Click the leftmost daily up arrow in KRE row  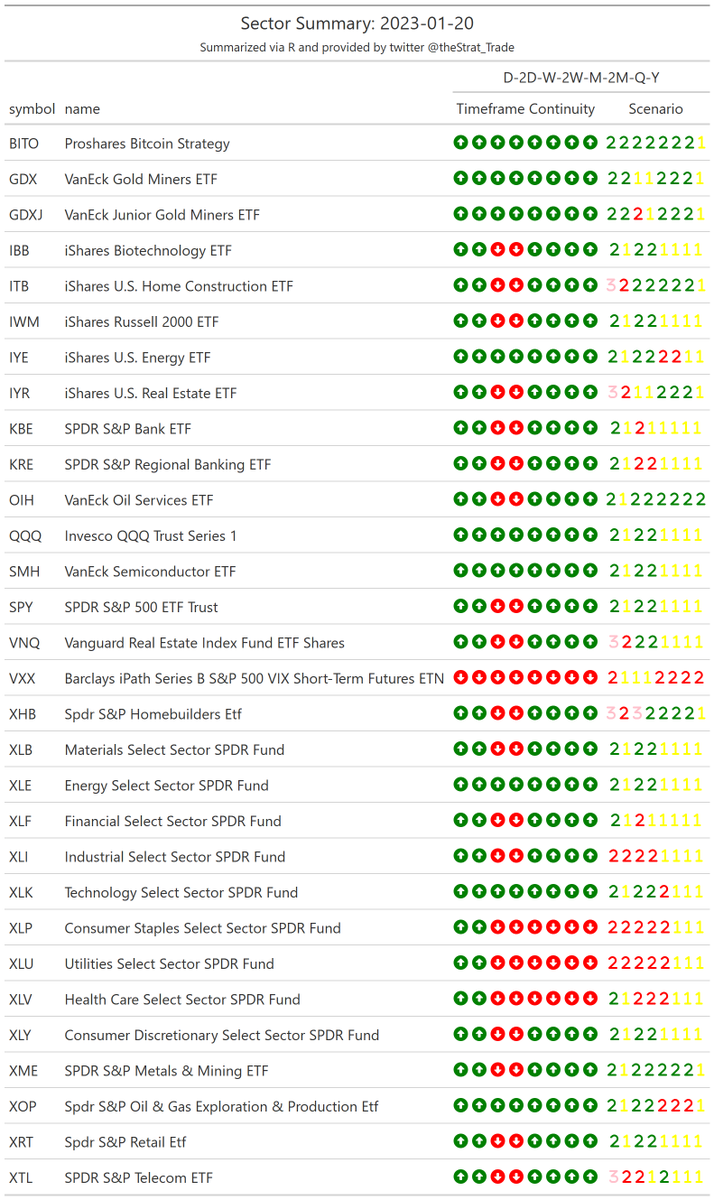click(x=461, y=464)
